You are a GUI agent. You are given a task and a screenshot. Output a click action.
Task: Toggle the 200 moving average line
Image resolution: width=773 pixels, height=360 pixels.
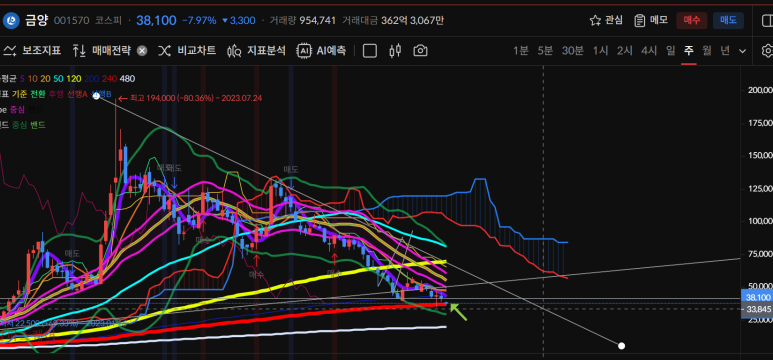(91, 78)
